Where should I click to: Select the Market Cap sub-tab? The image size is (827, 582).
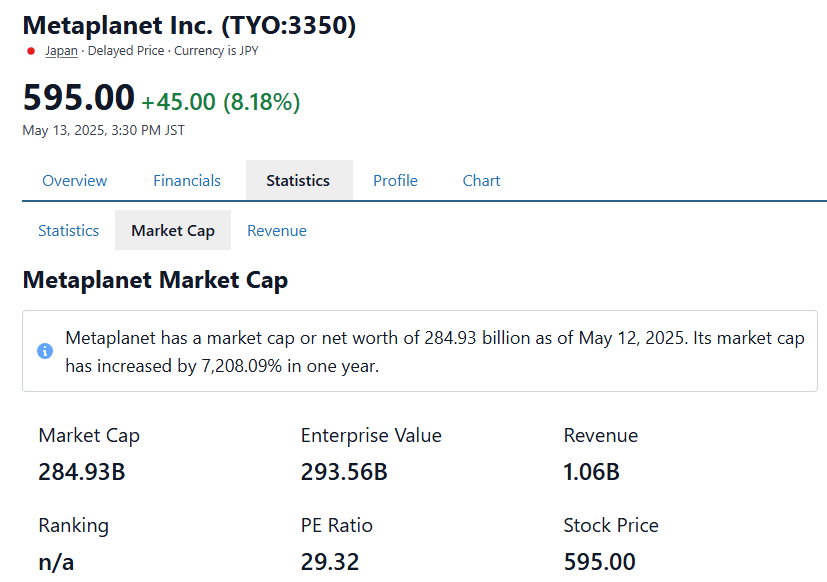[x=172, y=230]
